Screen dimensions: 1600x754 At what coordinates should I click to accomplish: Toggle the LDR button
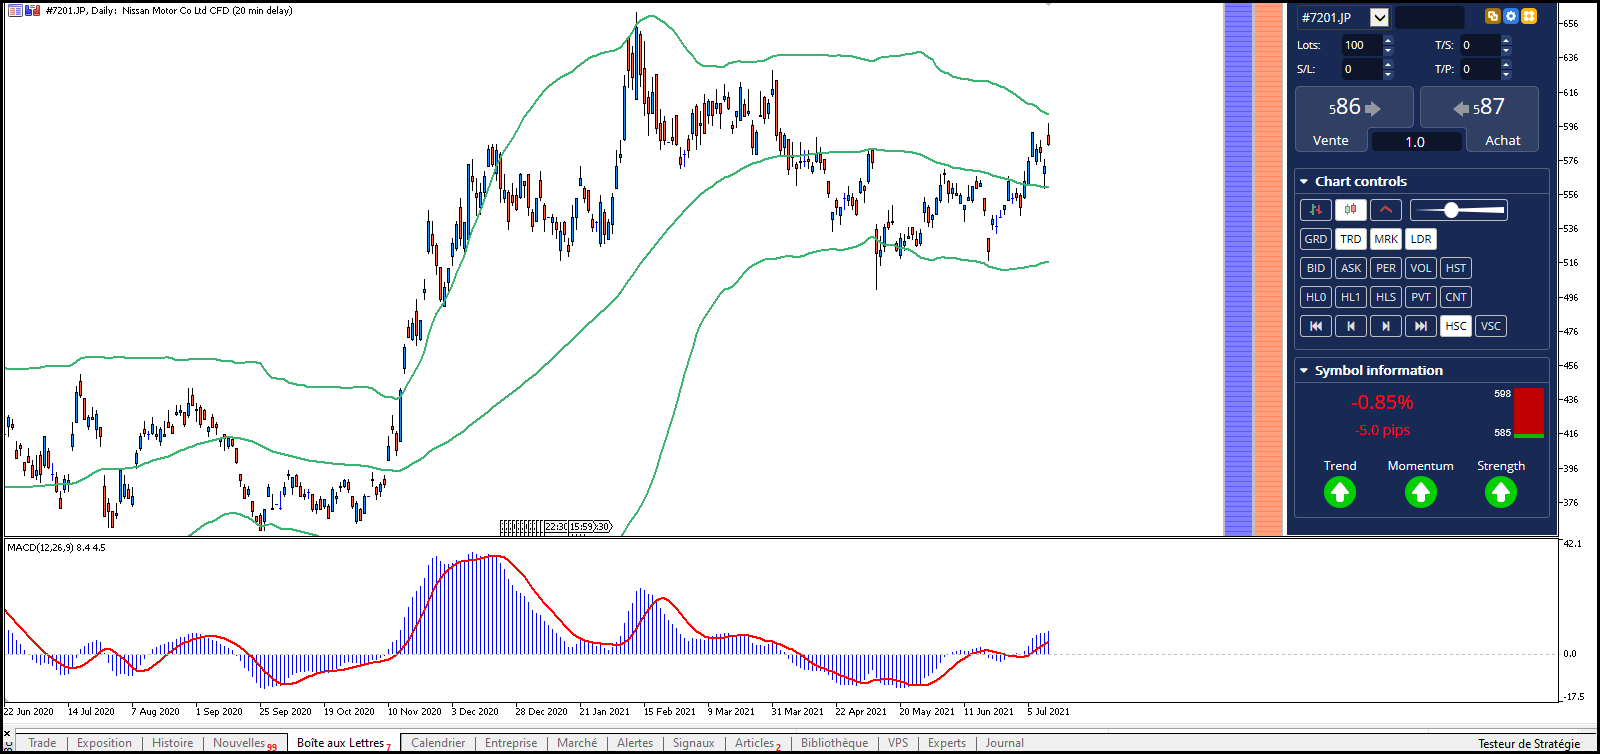pyautogui.click(x=1421, y=239)
